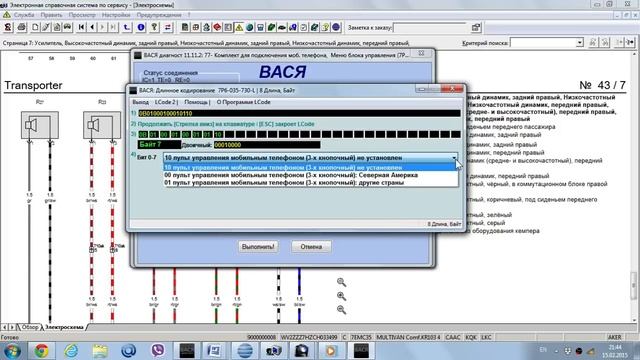640x360 pixels.
Task: Click the red swap arrows toolbar icon
Action: coord(167,27)
